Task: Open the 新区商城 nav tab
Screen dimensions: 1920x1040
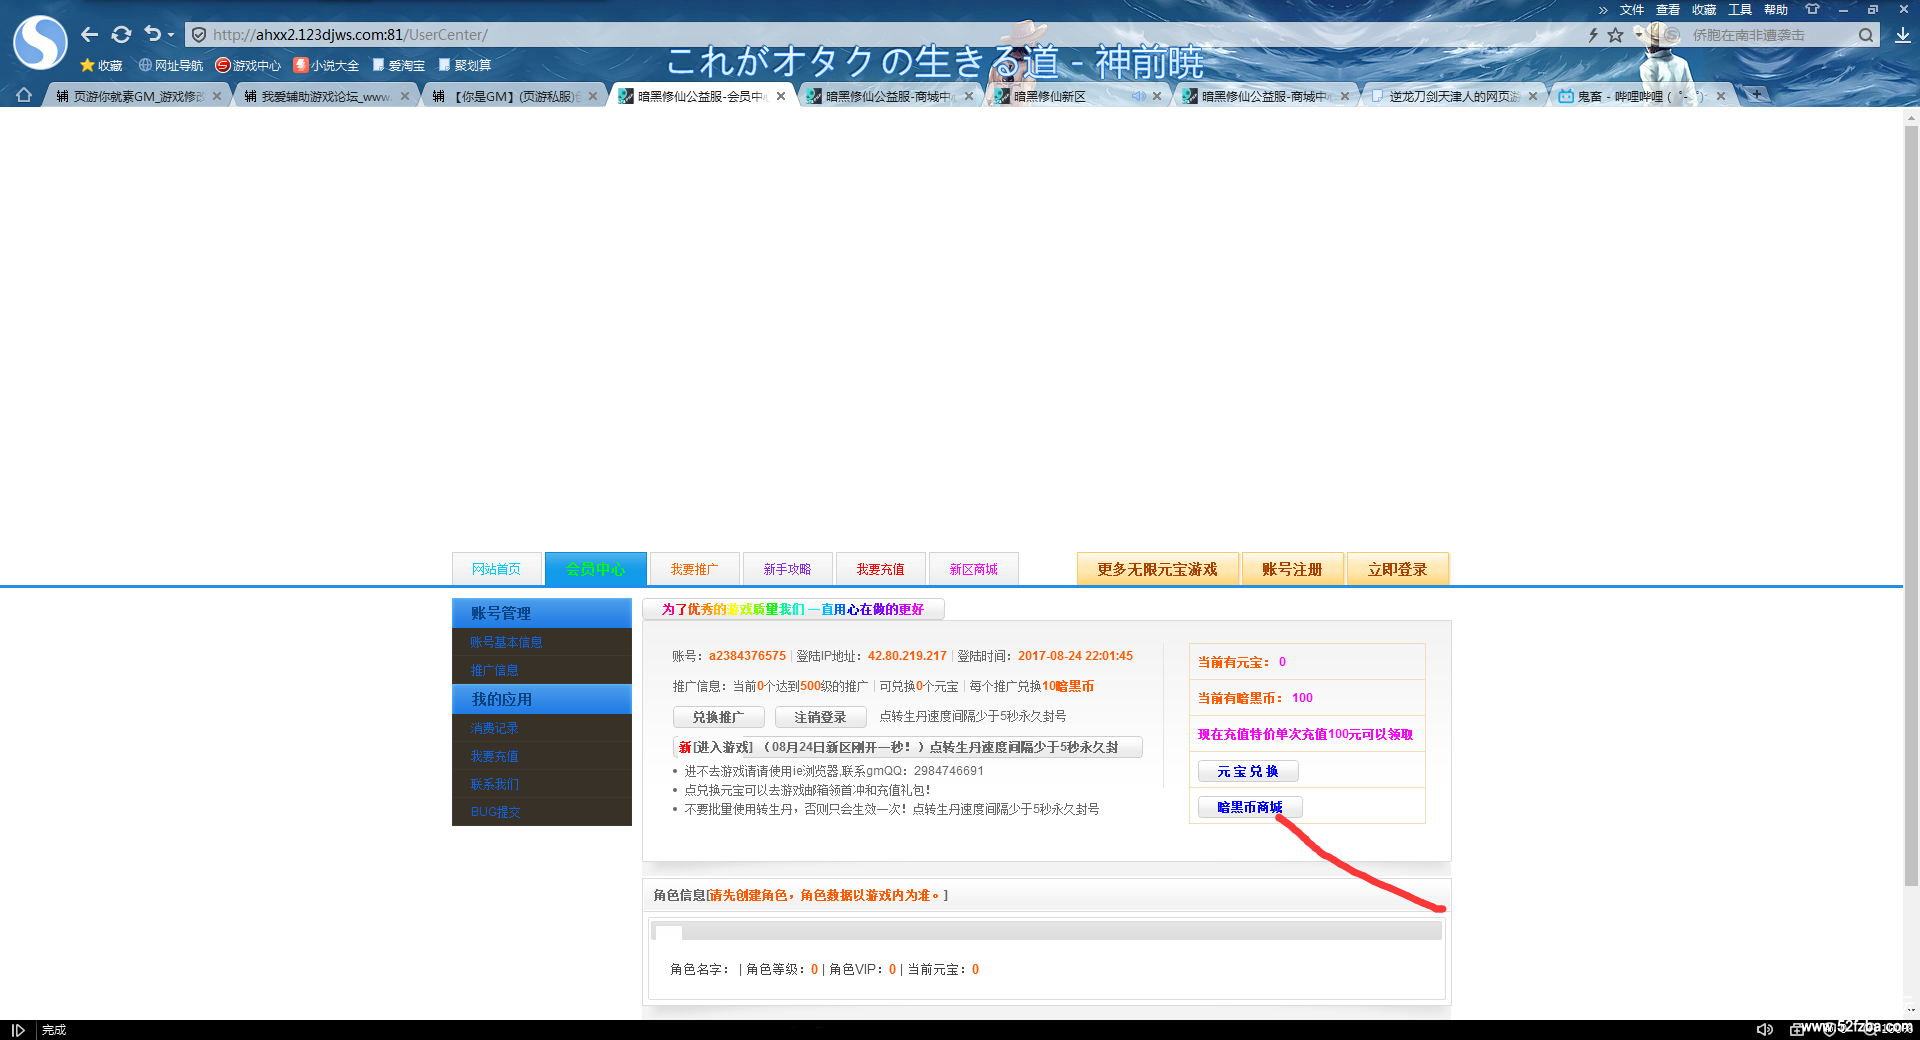Action: 974,569
